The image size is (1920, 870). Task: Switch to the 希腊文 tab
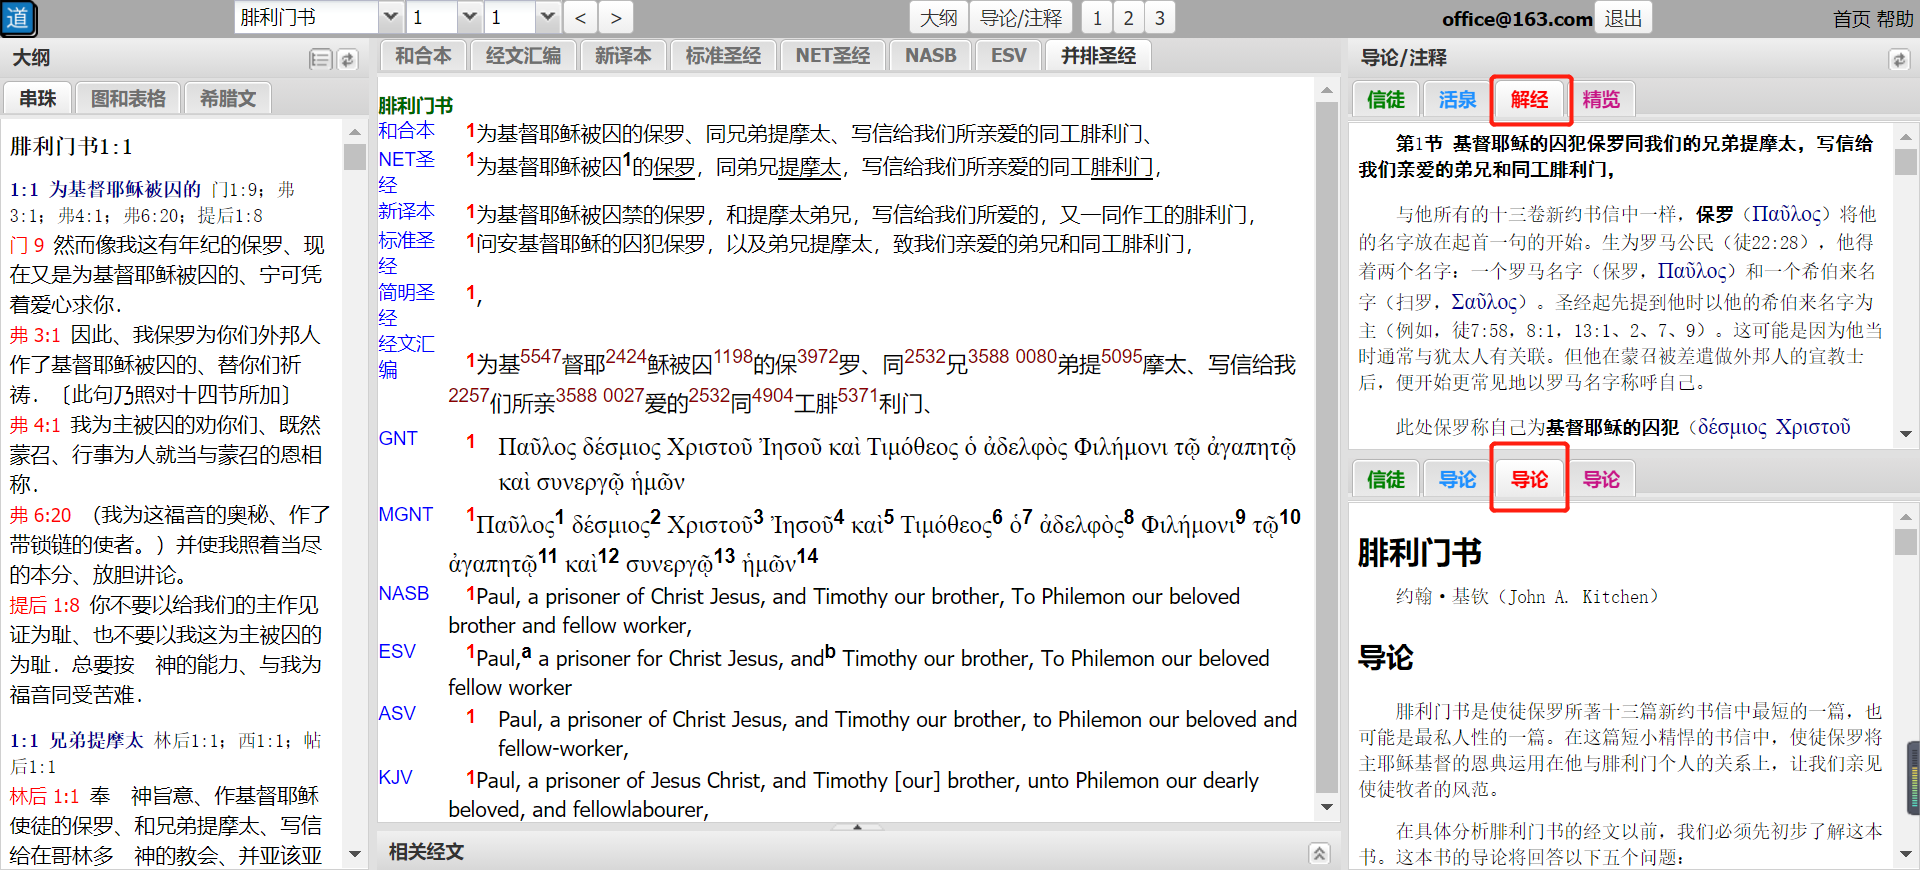pos(228,98)
